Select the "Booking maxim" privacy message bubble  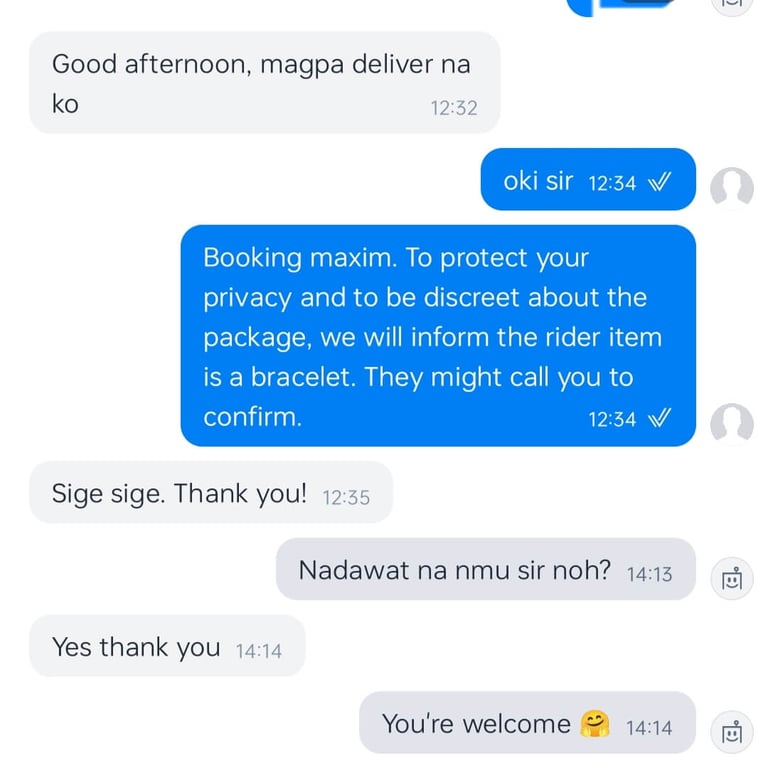pos(438,336)
